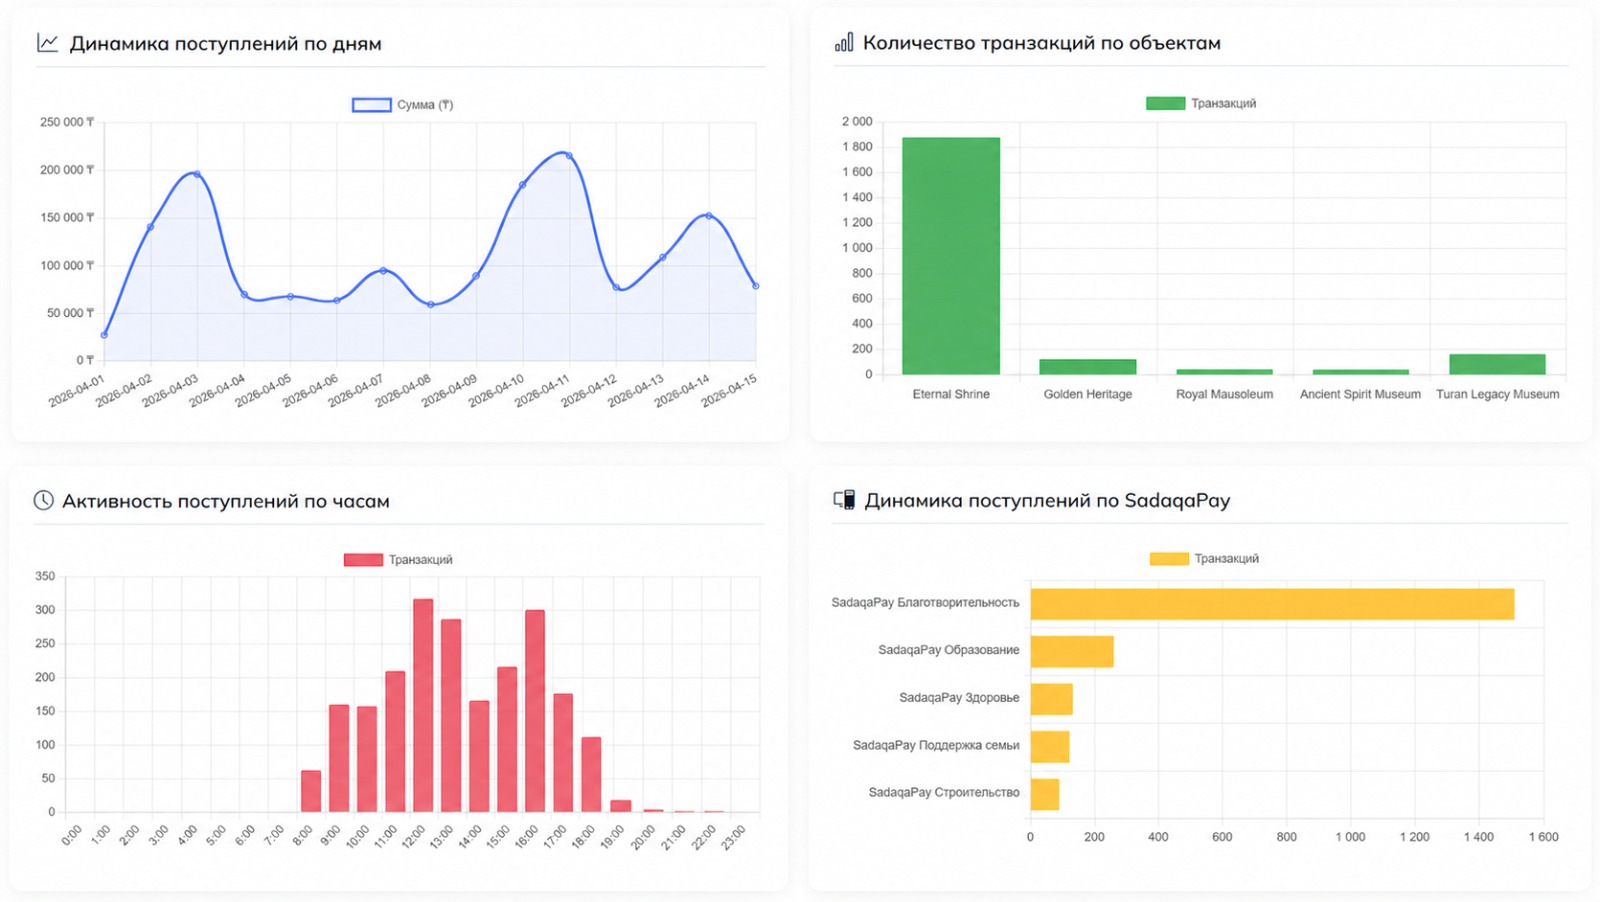This screenshot has width=1600, height=902.
Task: Click the 2026-04-11 peak data point
Action: [569, 155]
